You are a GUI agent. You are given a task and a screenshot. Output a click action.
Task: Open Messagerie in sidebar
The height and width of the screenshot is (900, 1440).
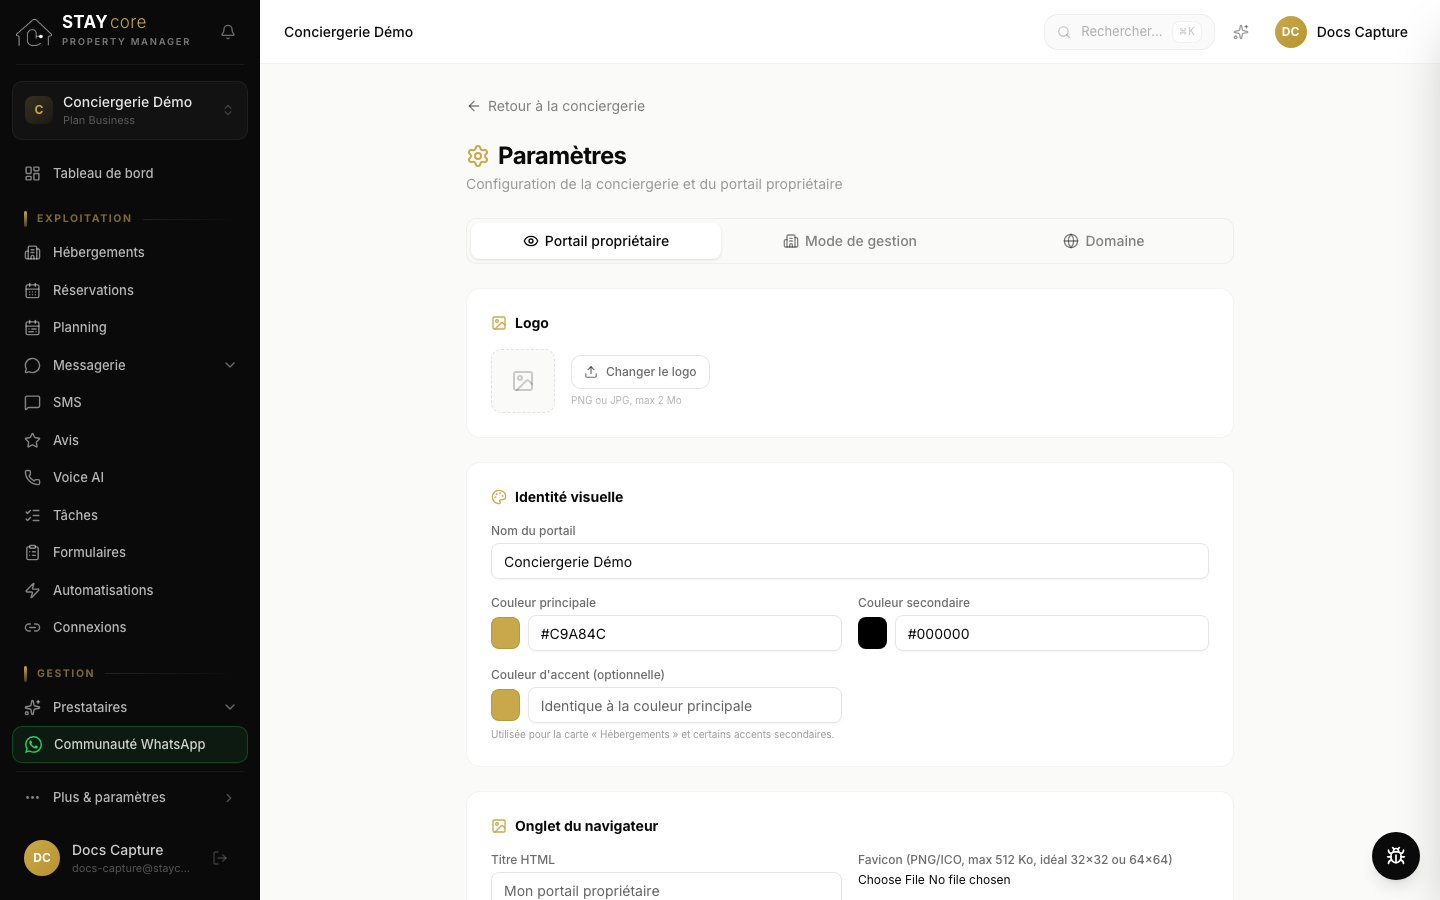point(130,365)
